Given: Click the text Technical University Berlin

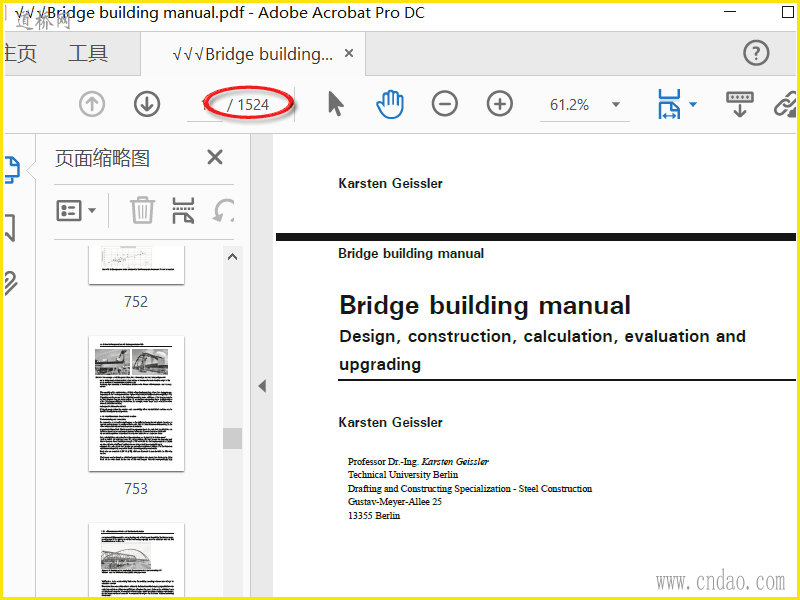Looking at the screenshot, I should pyautogui.click(x=403, y=474).
